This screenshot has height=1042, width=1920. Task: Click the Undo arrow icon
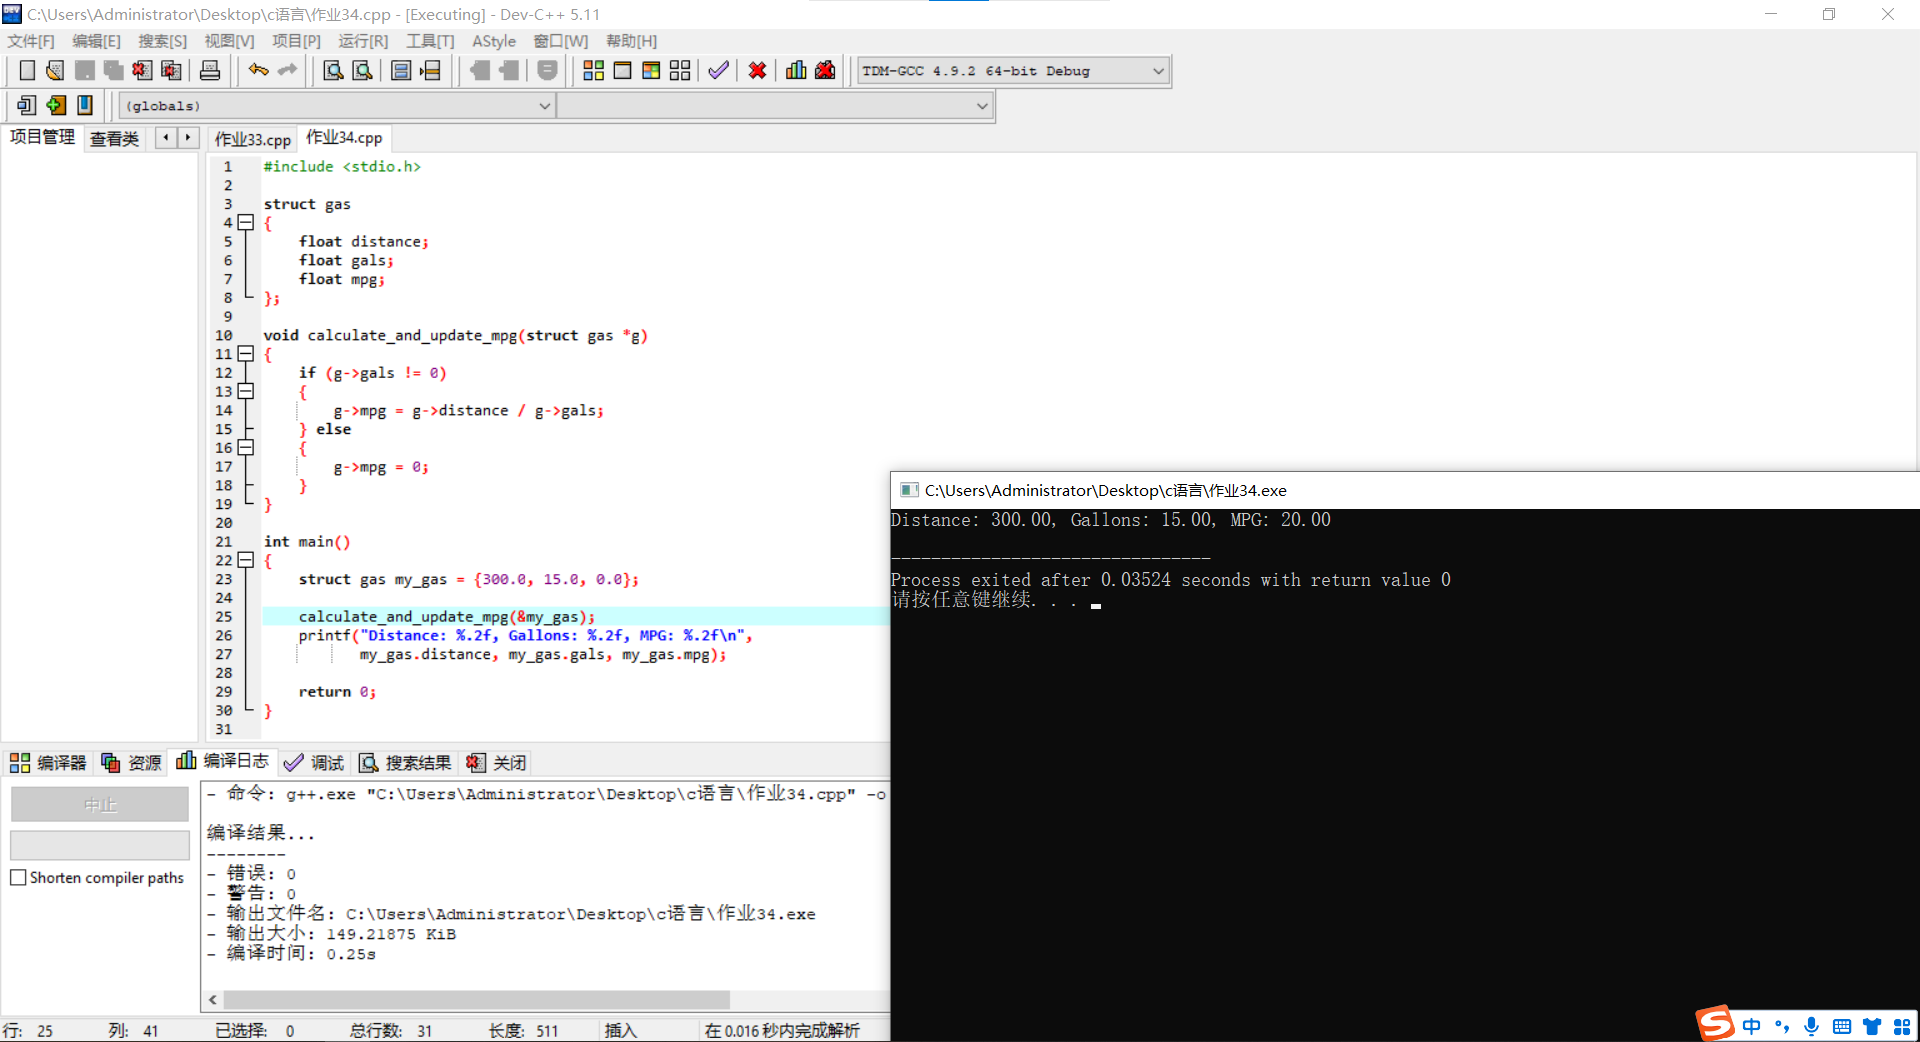(x=258, y=70)
